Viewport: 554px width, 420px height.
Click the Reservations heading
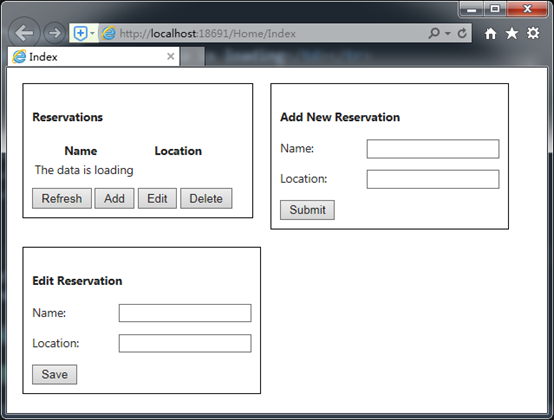67,117
